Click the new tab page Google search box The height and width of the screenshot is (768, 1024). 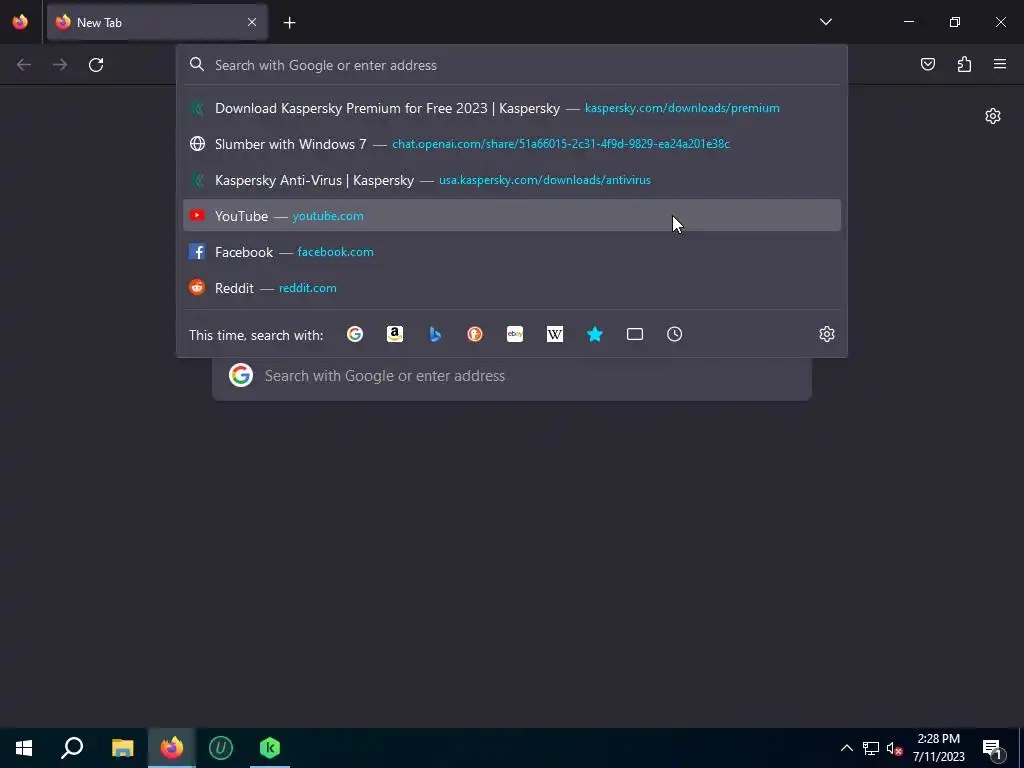(512, 376)
